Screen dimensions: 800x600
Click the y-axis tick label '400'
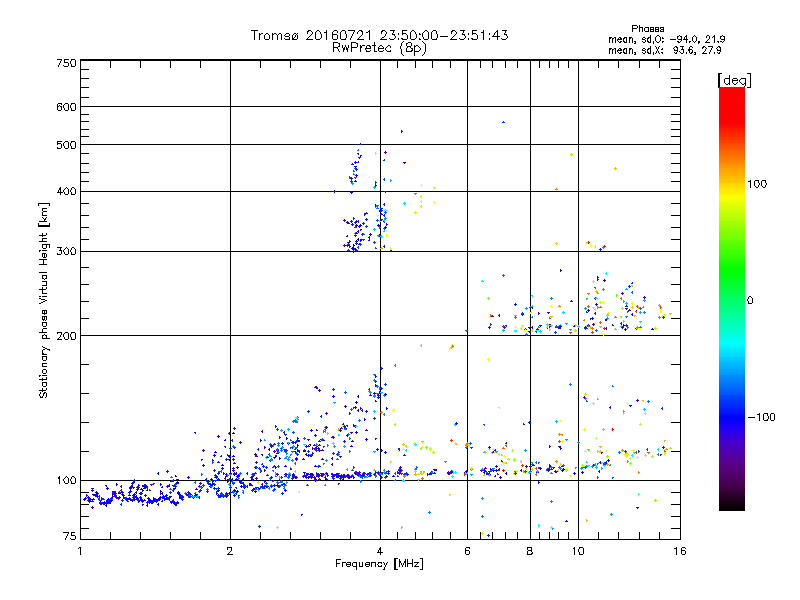pos(66,191)
